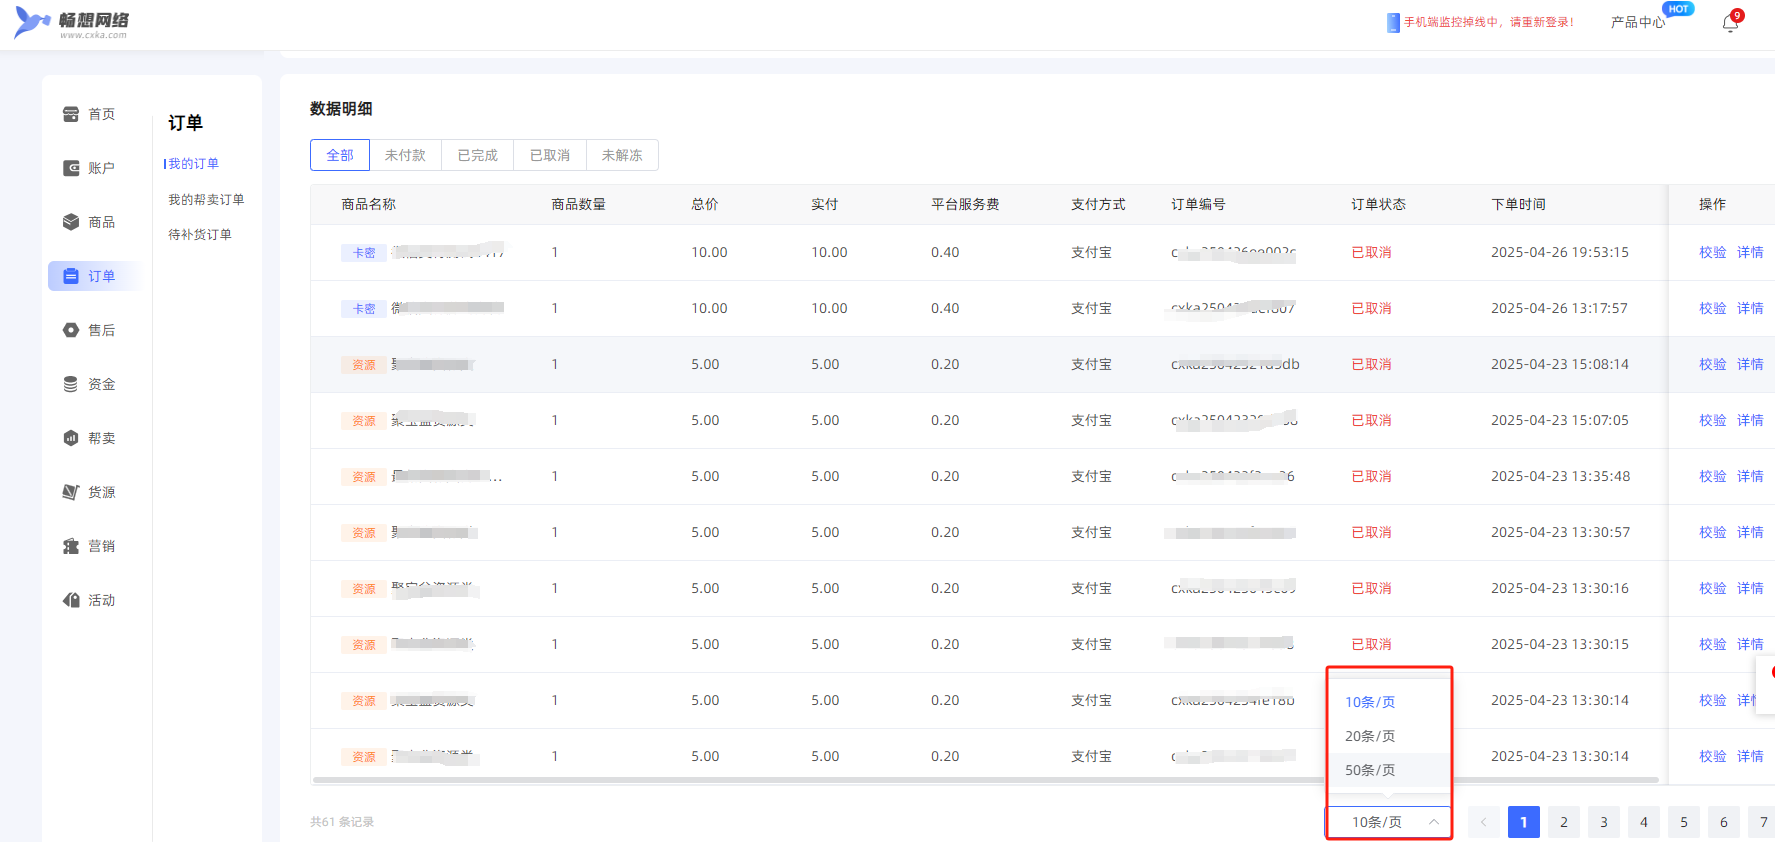The width and height of the screenshot is (1775, 842).
Task: Click 支付宝 in the 13:17:57 row
Action: (1091, 309)
